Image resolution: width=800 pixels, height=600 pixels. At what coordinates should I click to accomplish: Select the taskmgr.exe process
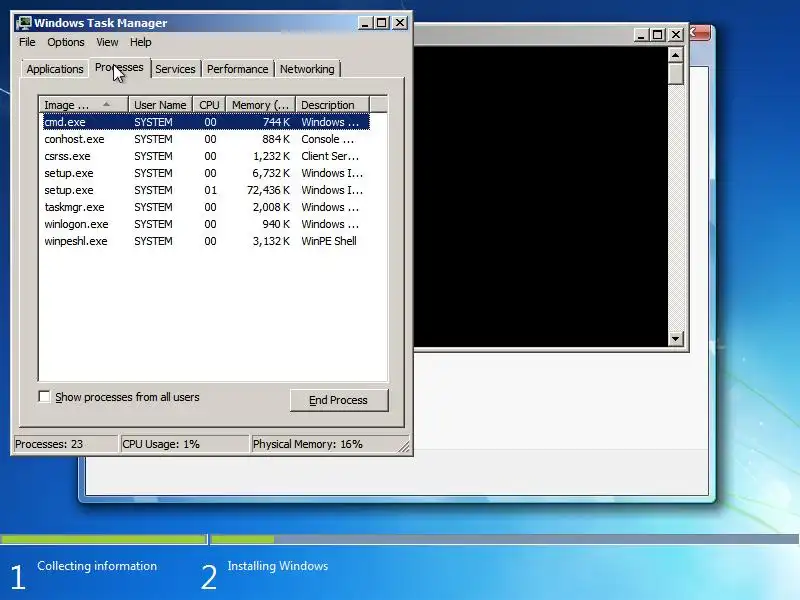click(x=206, y=207)
